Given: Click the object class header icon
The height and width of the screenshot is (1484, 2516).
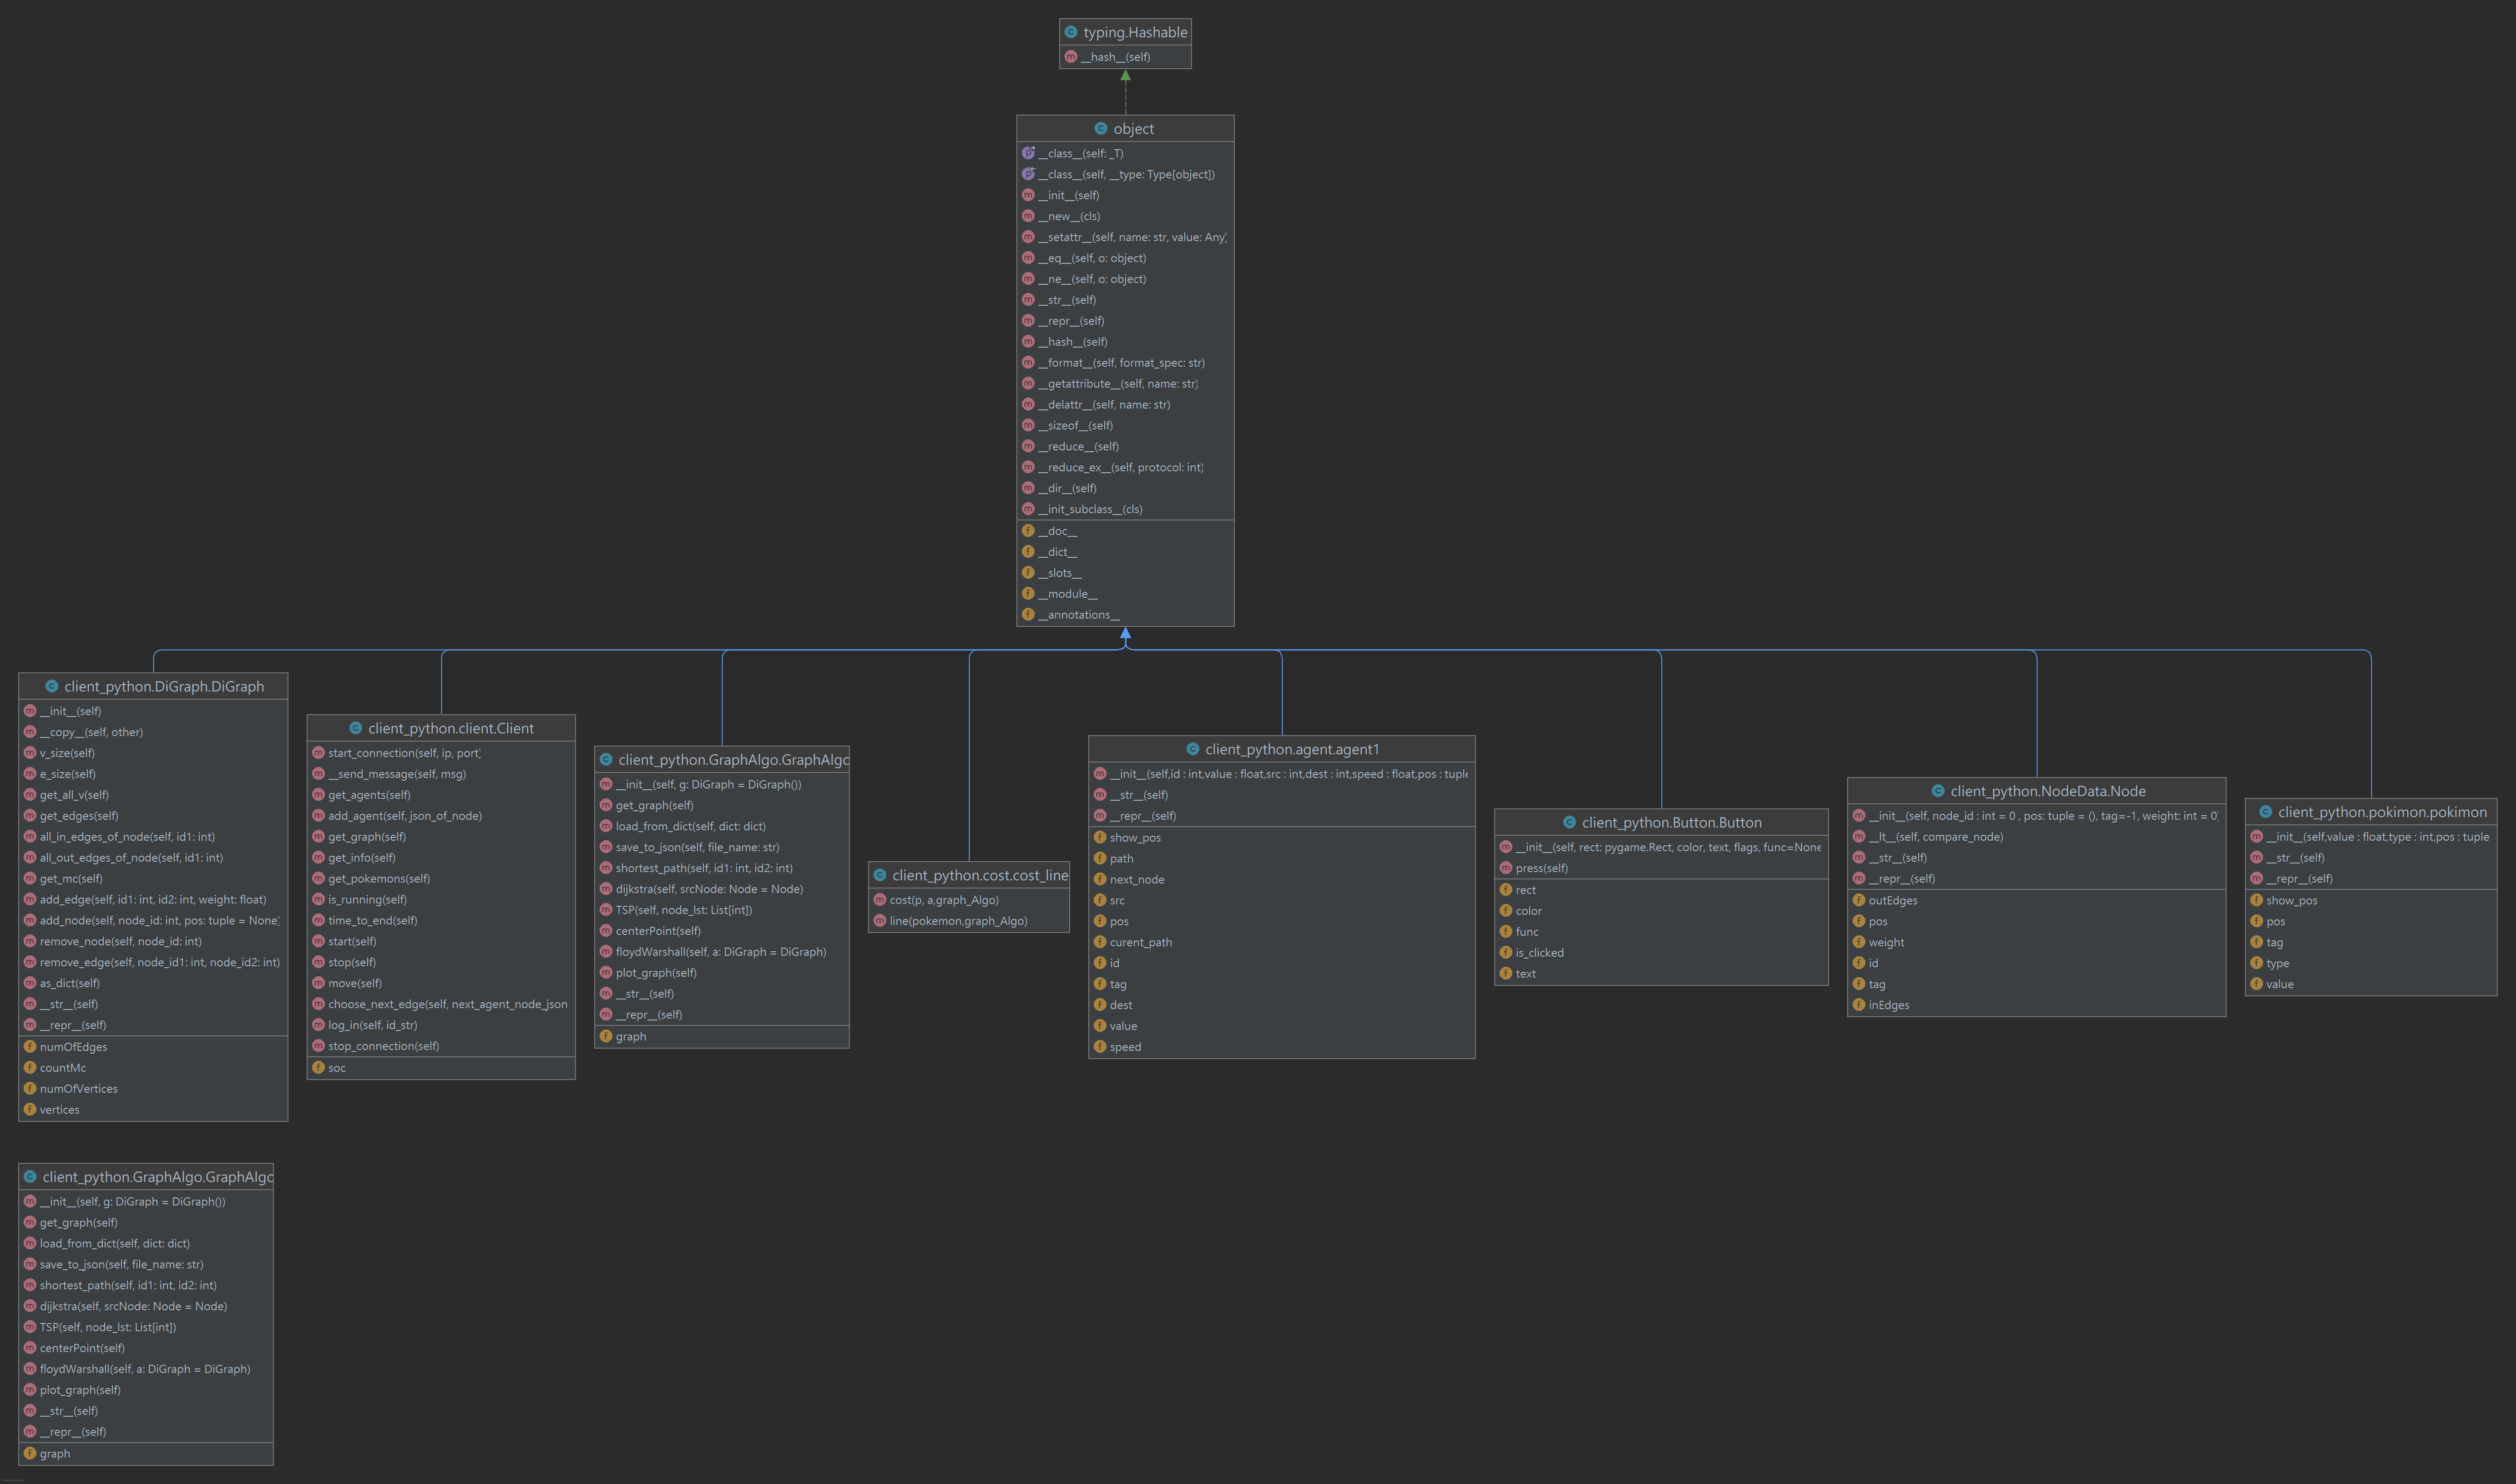Looking at the screenshot, I should pos(1100,129).
